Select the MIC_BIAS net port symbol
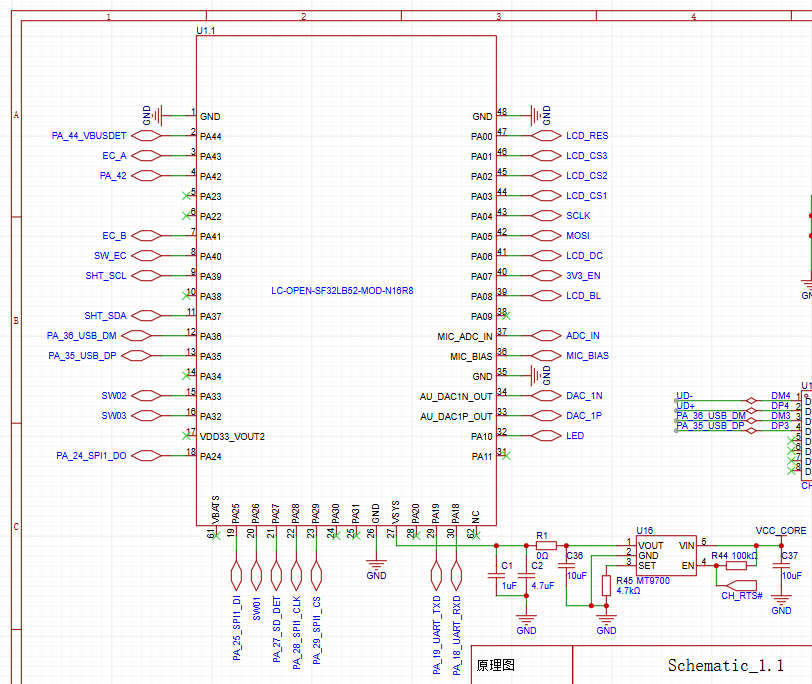 point(546,355)
